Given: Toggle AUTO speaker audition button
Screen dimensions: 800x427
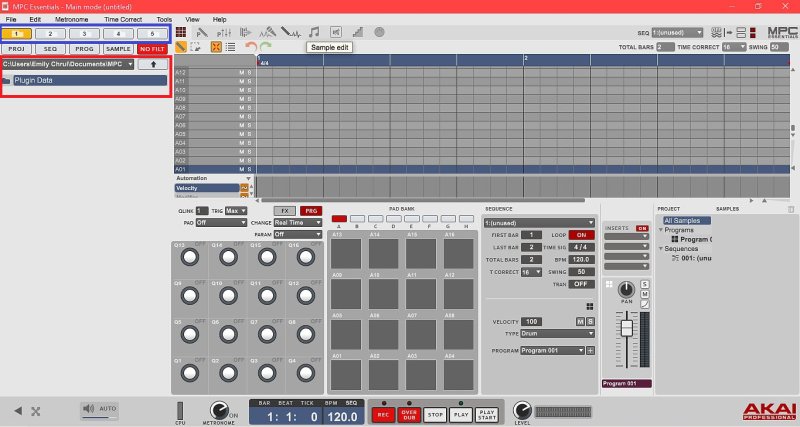Looking at the screenshot, I should (x=100, y=409).
